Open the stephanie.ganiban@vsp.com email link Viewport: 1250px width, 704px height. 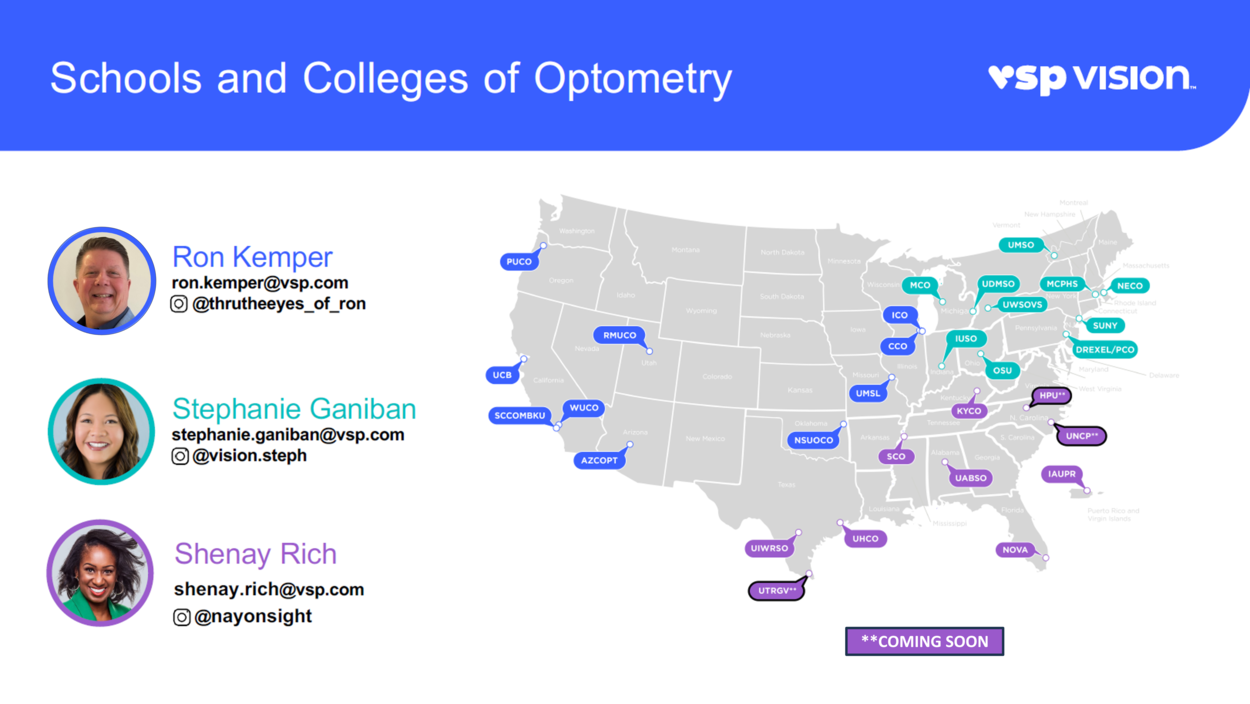[288, 435]
